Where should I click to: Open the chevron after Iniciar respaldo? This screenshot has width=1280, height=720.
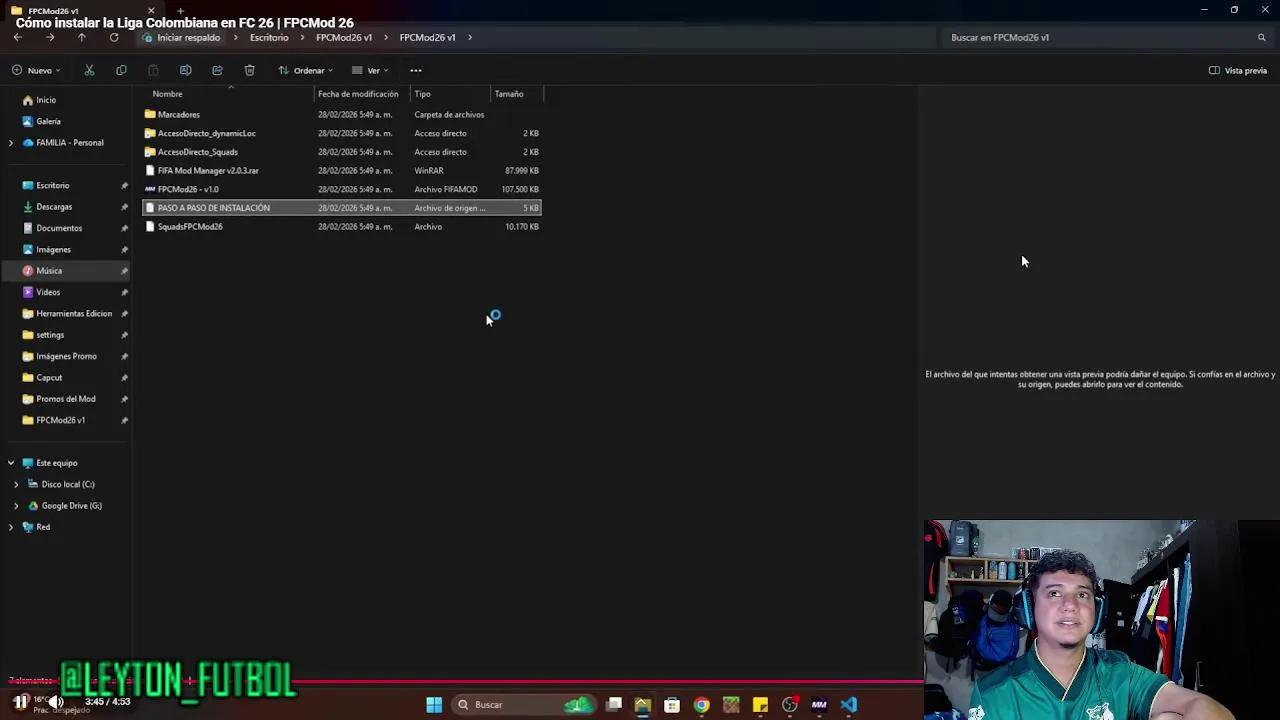236,37
